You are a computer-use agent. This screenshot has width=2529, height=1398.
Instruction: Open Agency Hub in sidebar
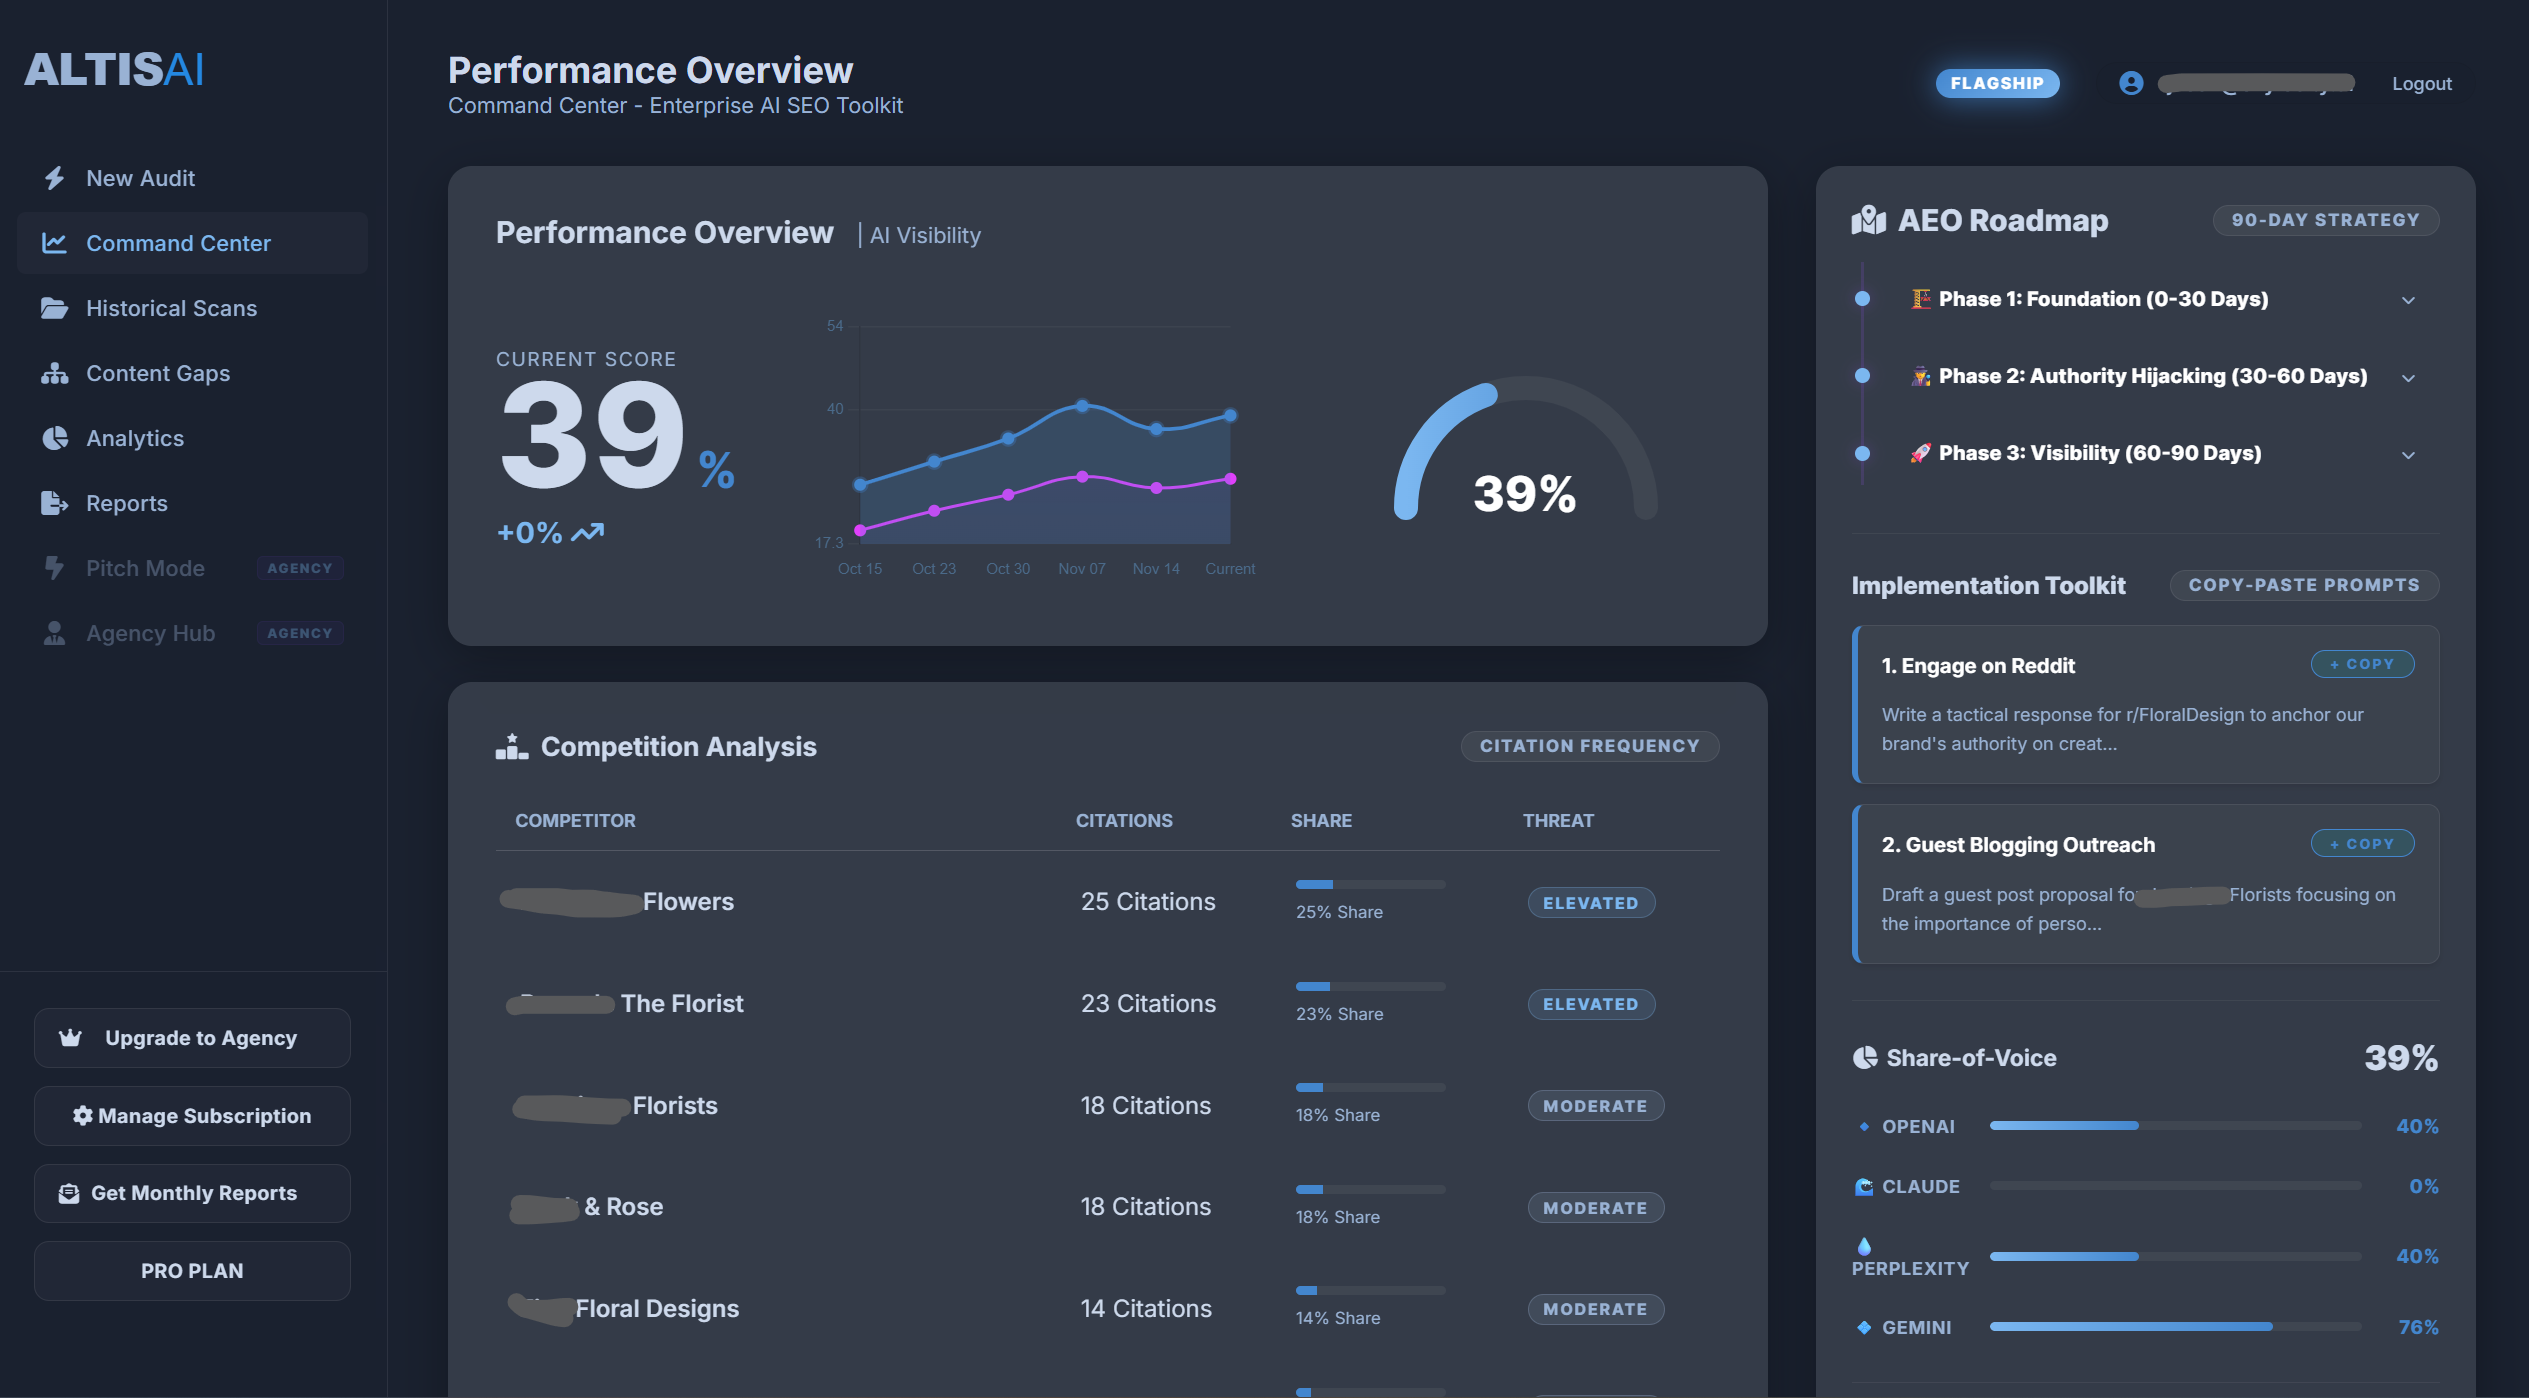point(192,633)
